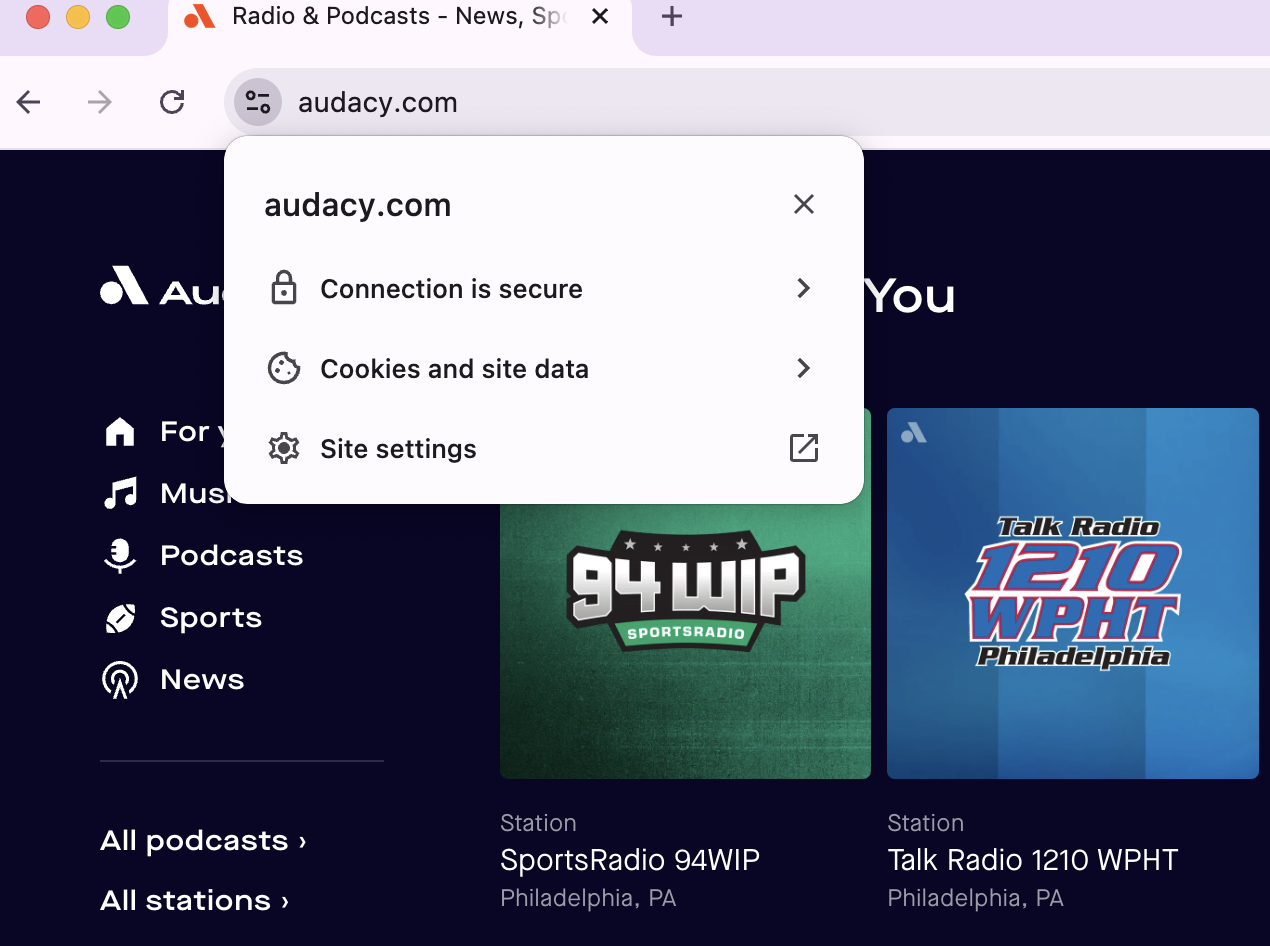Viewport: 1270px width, 946px height.
Task: Expand Connection is secure details
Action: point(803,289)
